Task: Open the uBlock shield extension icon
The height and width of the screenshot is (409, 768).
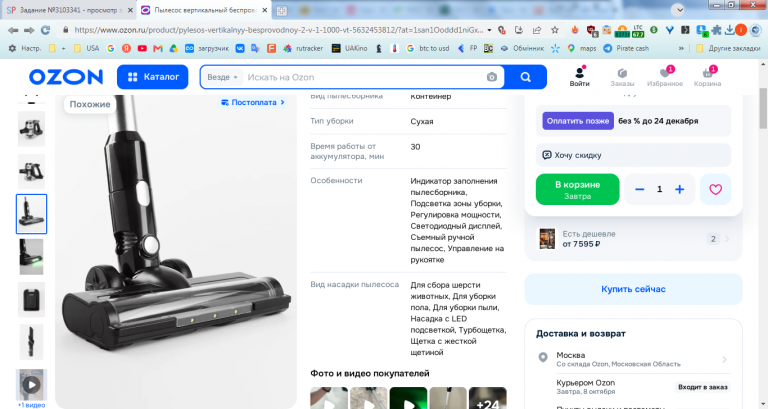Action: pyautogui.click(x=591, y=31)
